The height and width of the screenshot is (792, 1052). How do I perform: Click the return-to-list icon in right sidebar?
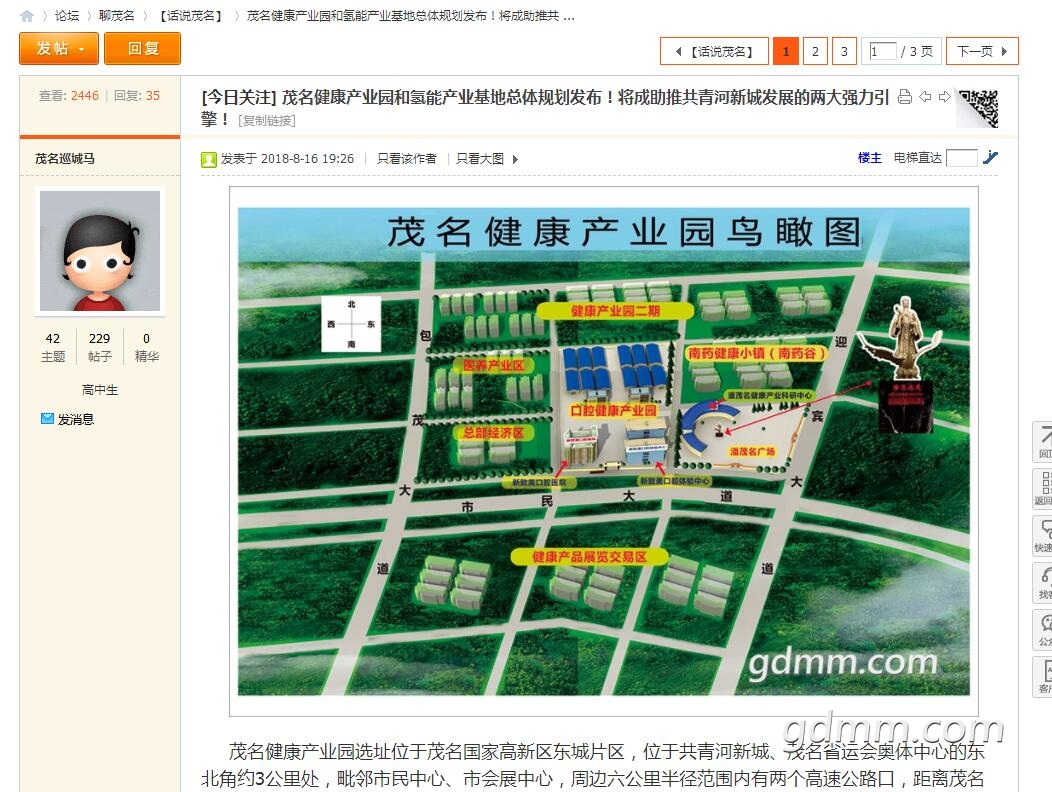(1043, 489)
